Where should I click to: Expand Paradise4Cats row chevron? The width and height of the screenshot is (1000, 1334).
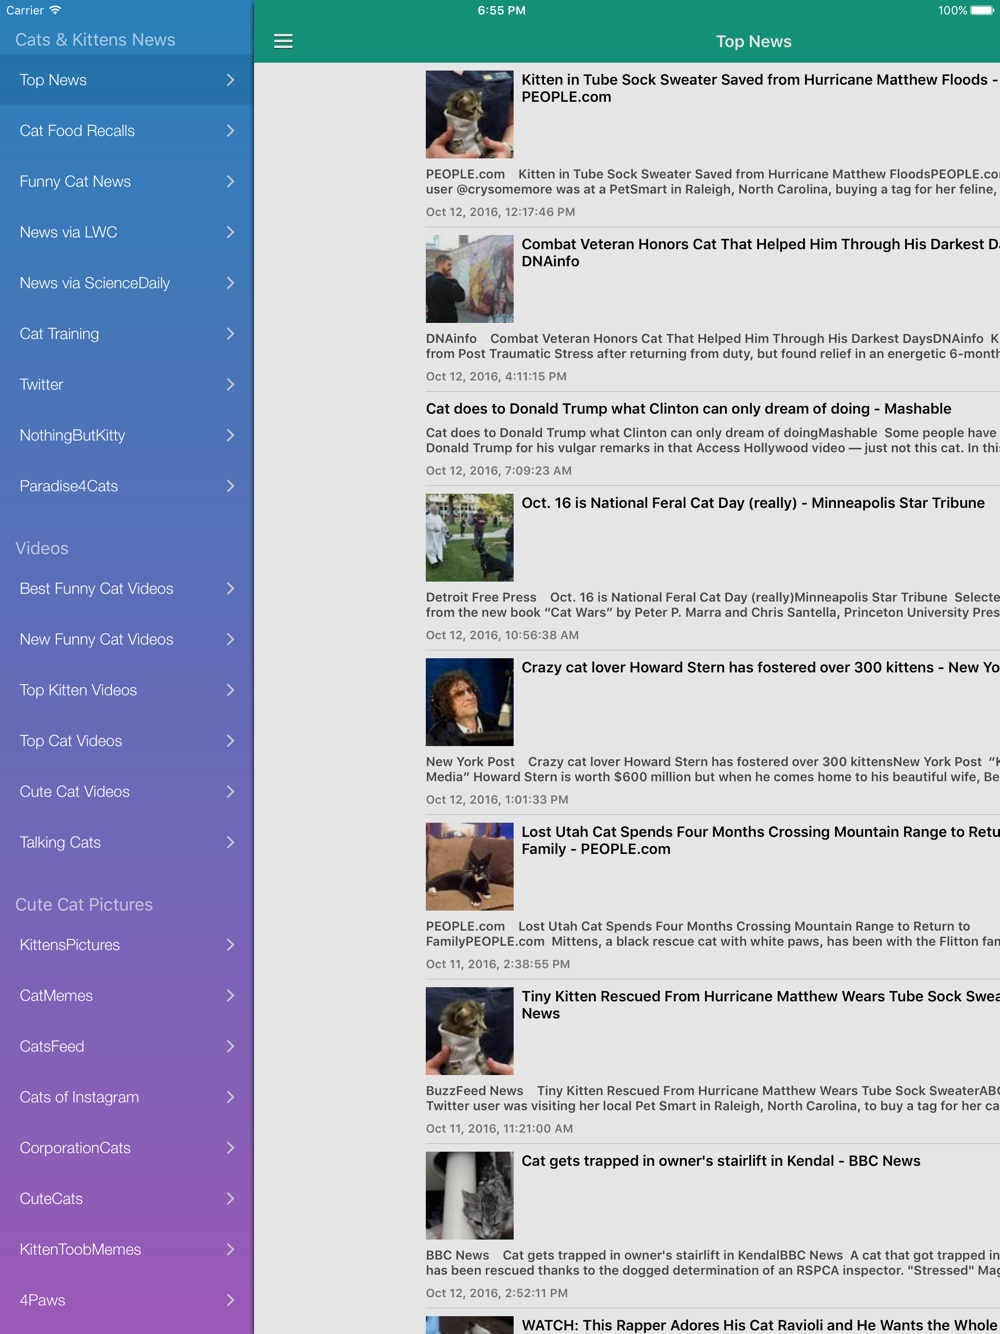[230, 486]
